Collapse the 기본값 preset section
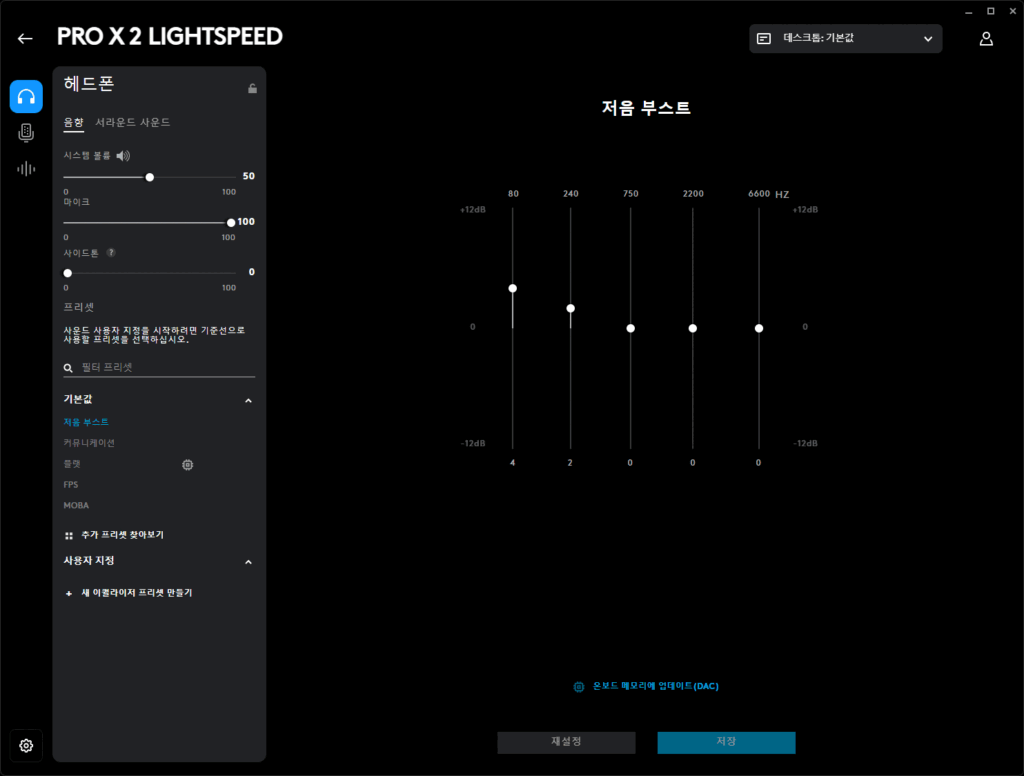The height and width of the screenshot is (776, 1024). [x=249, y=400]
